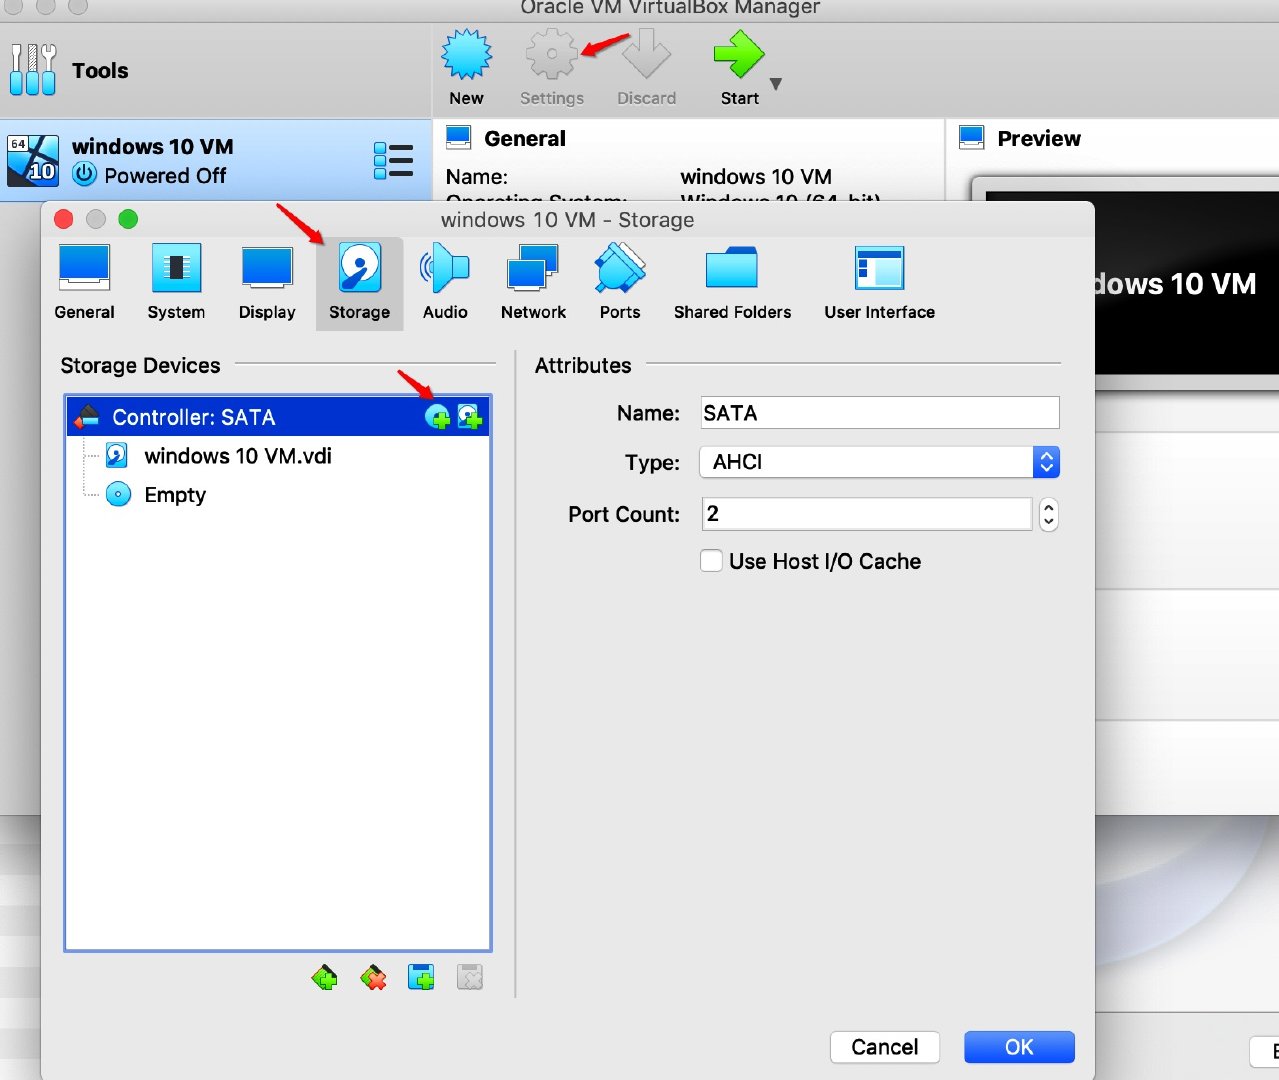Click the Preview section header icon
The height and width of the screenshot is (1080, 1279).
click(971, 137)
